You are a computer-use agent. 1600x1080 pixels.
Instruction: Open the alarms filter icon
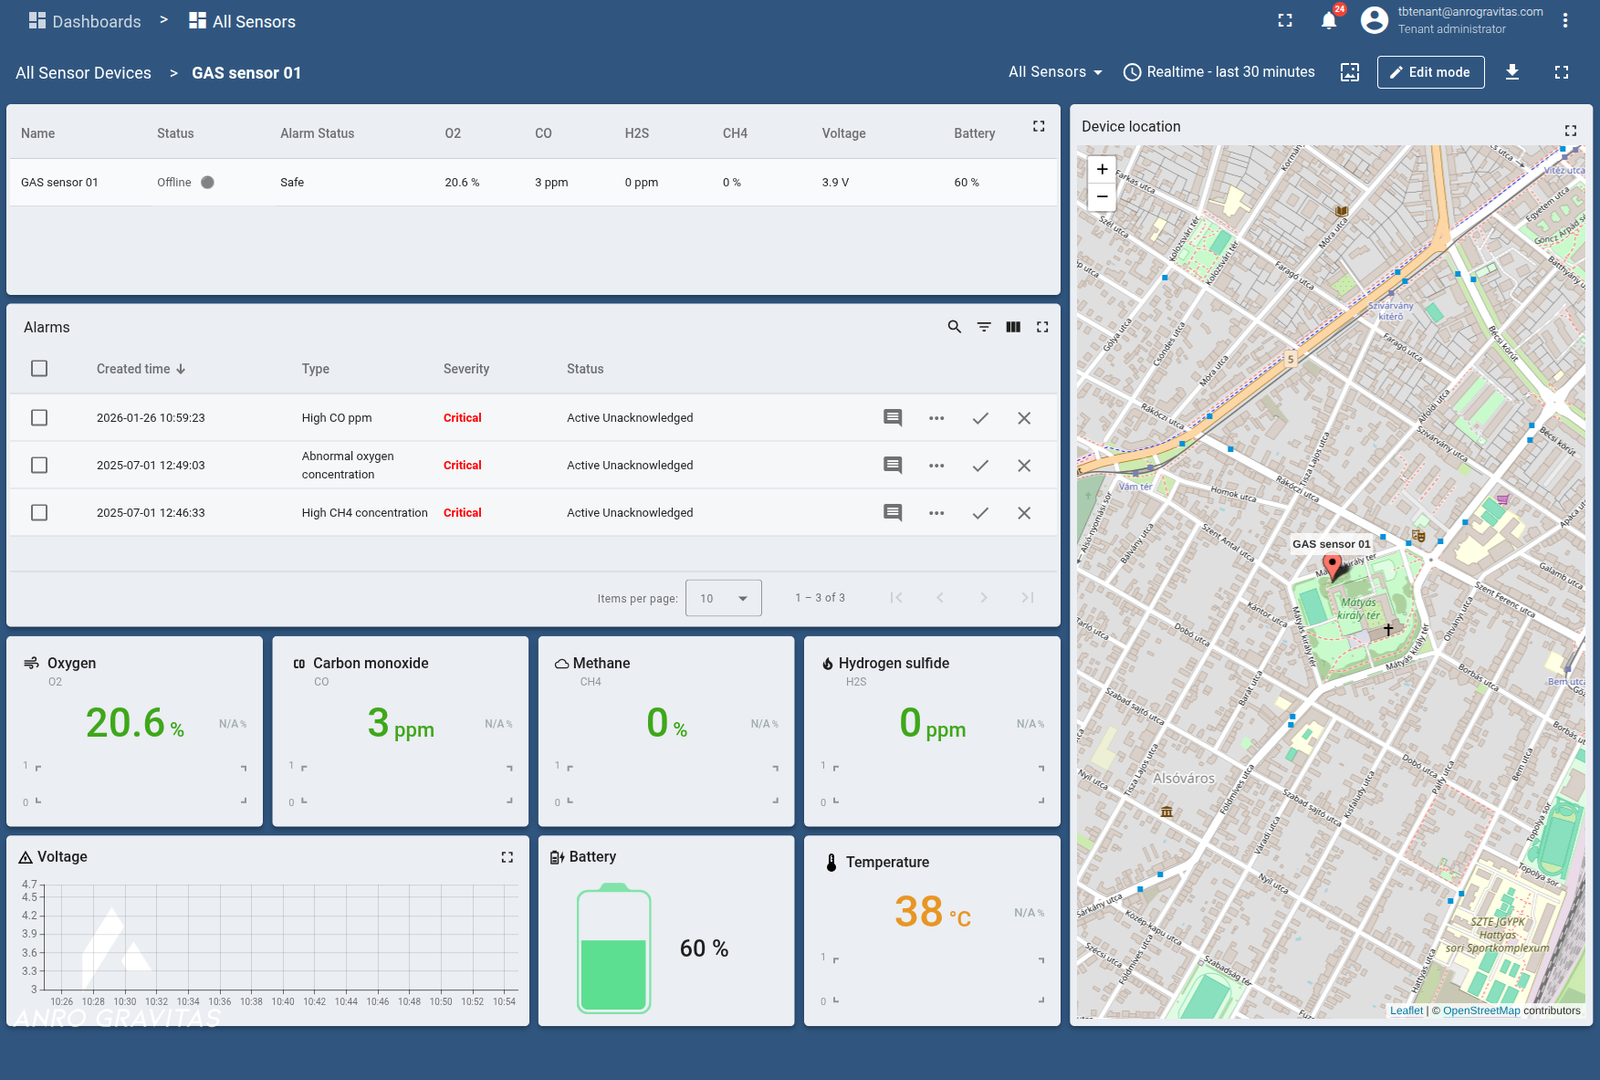click(984, 327)
